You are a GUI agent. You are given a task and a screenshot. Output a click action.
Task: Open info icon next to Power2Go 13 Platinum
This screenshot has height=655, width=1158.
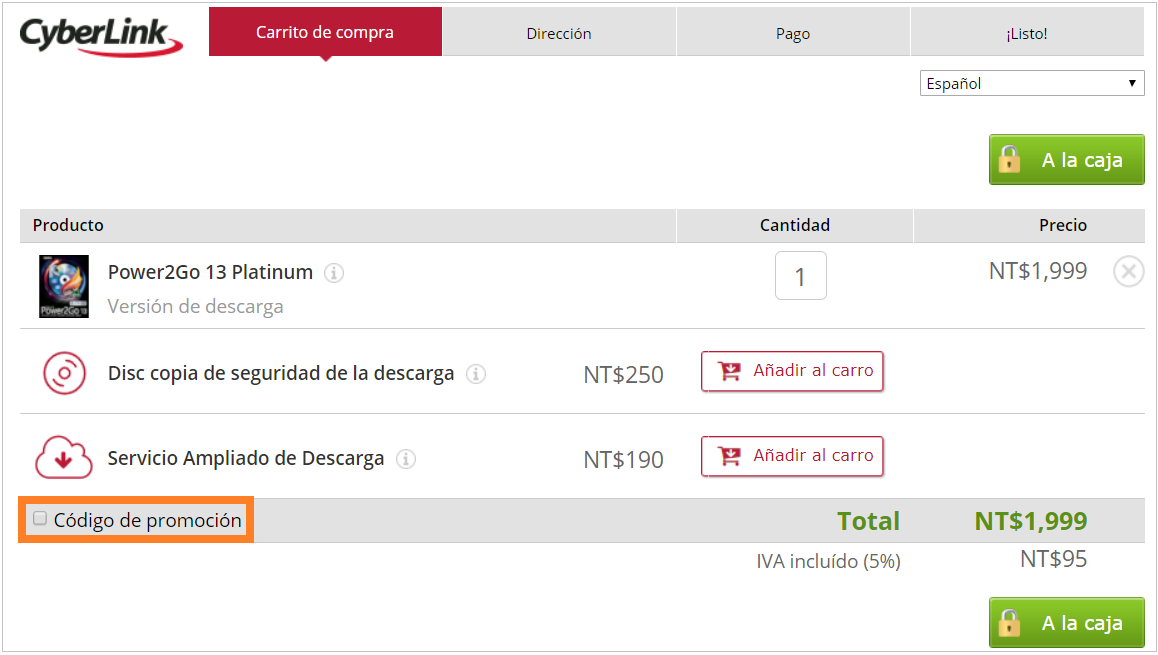[x=334, y=273]
